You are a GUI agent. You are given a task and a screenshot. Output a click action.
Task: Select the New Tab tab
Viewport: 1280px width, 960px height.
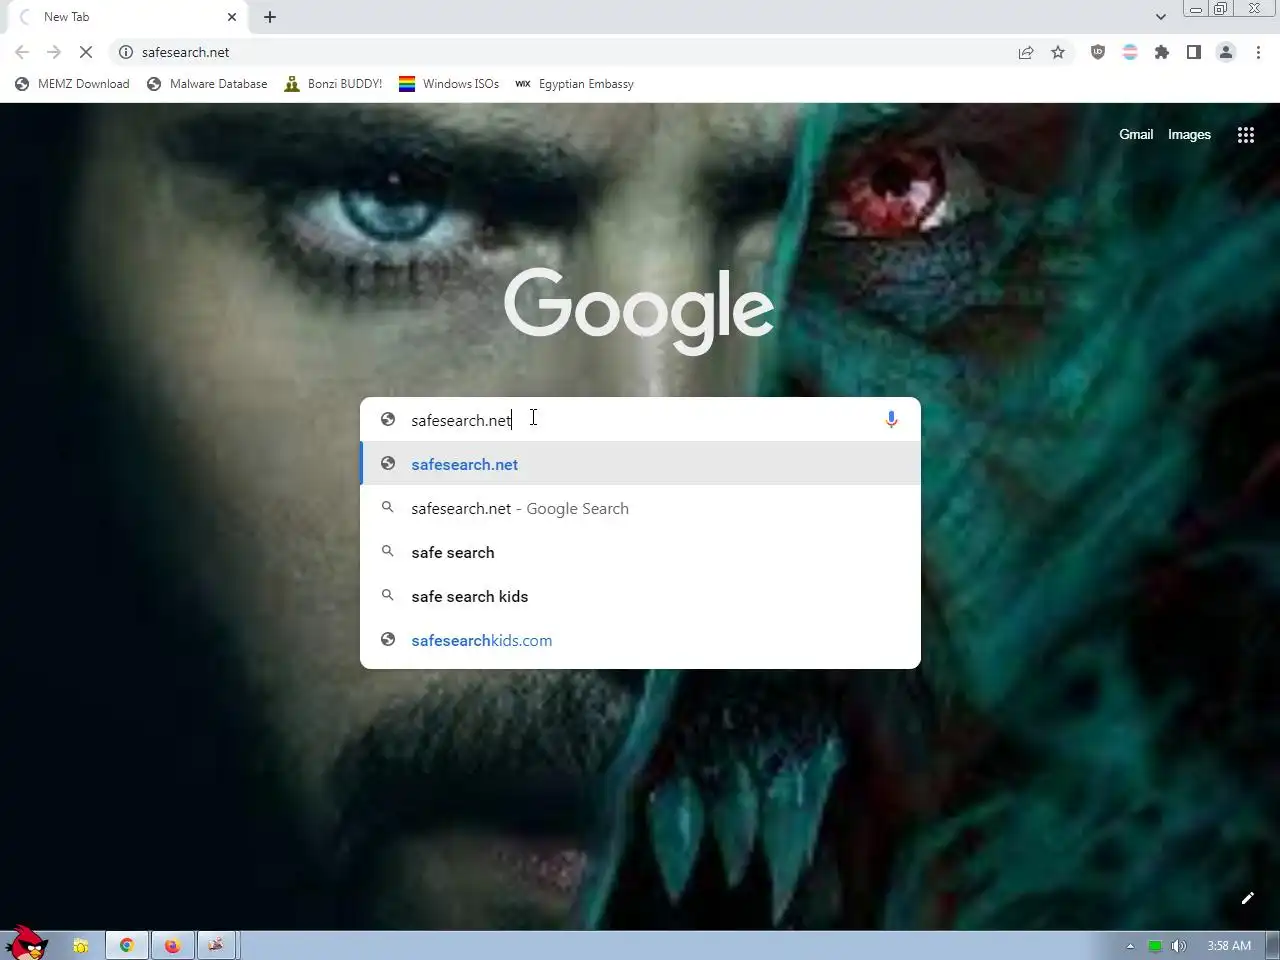coord(126,17)
